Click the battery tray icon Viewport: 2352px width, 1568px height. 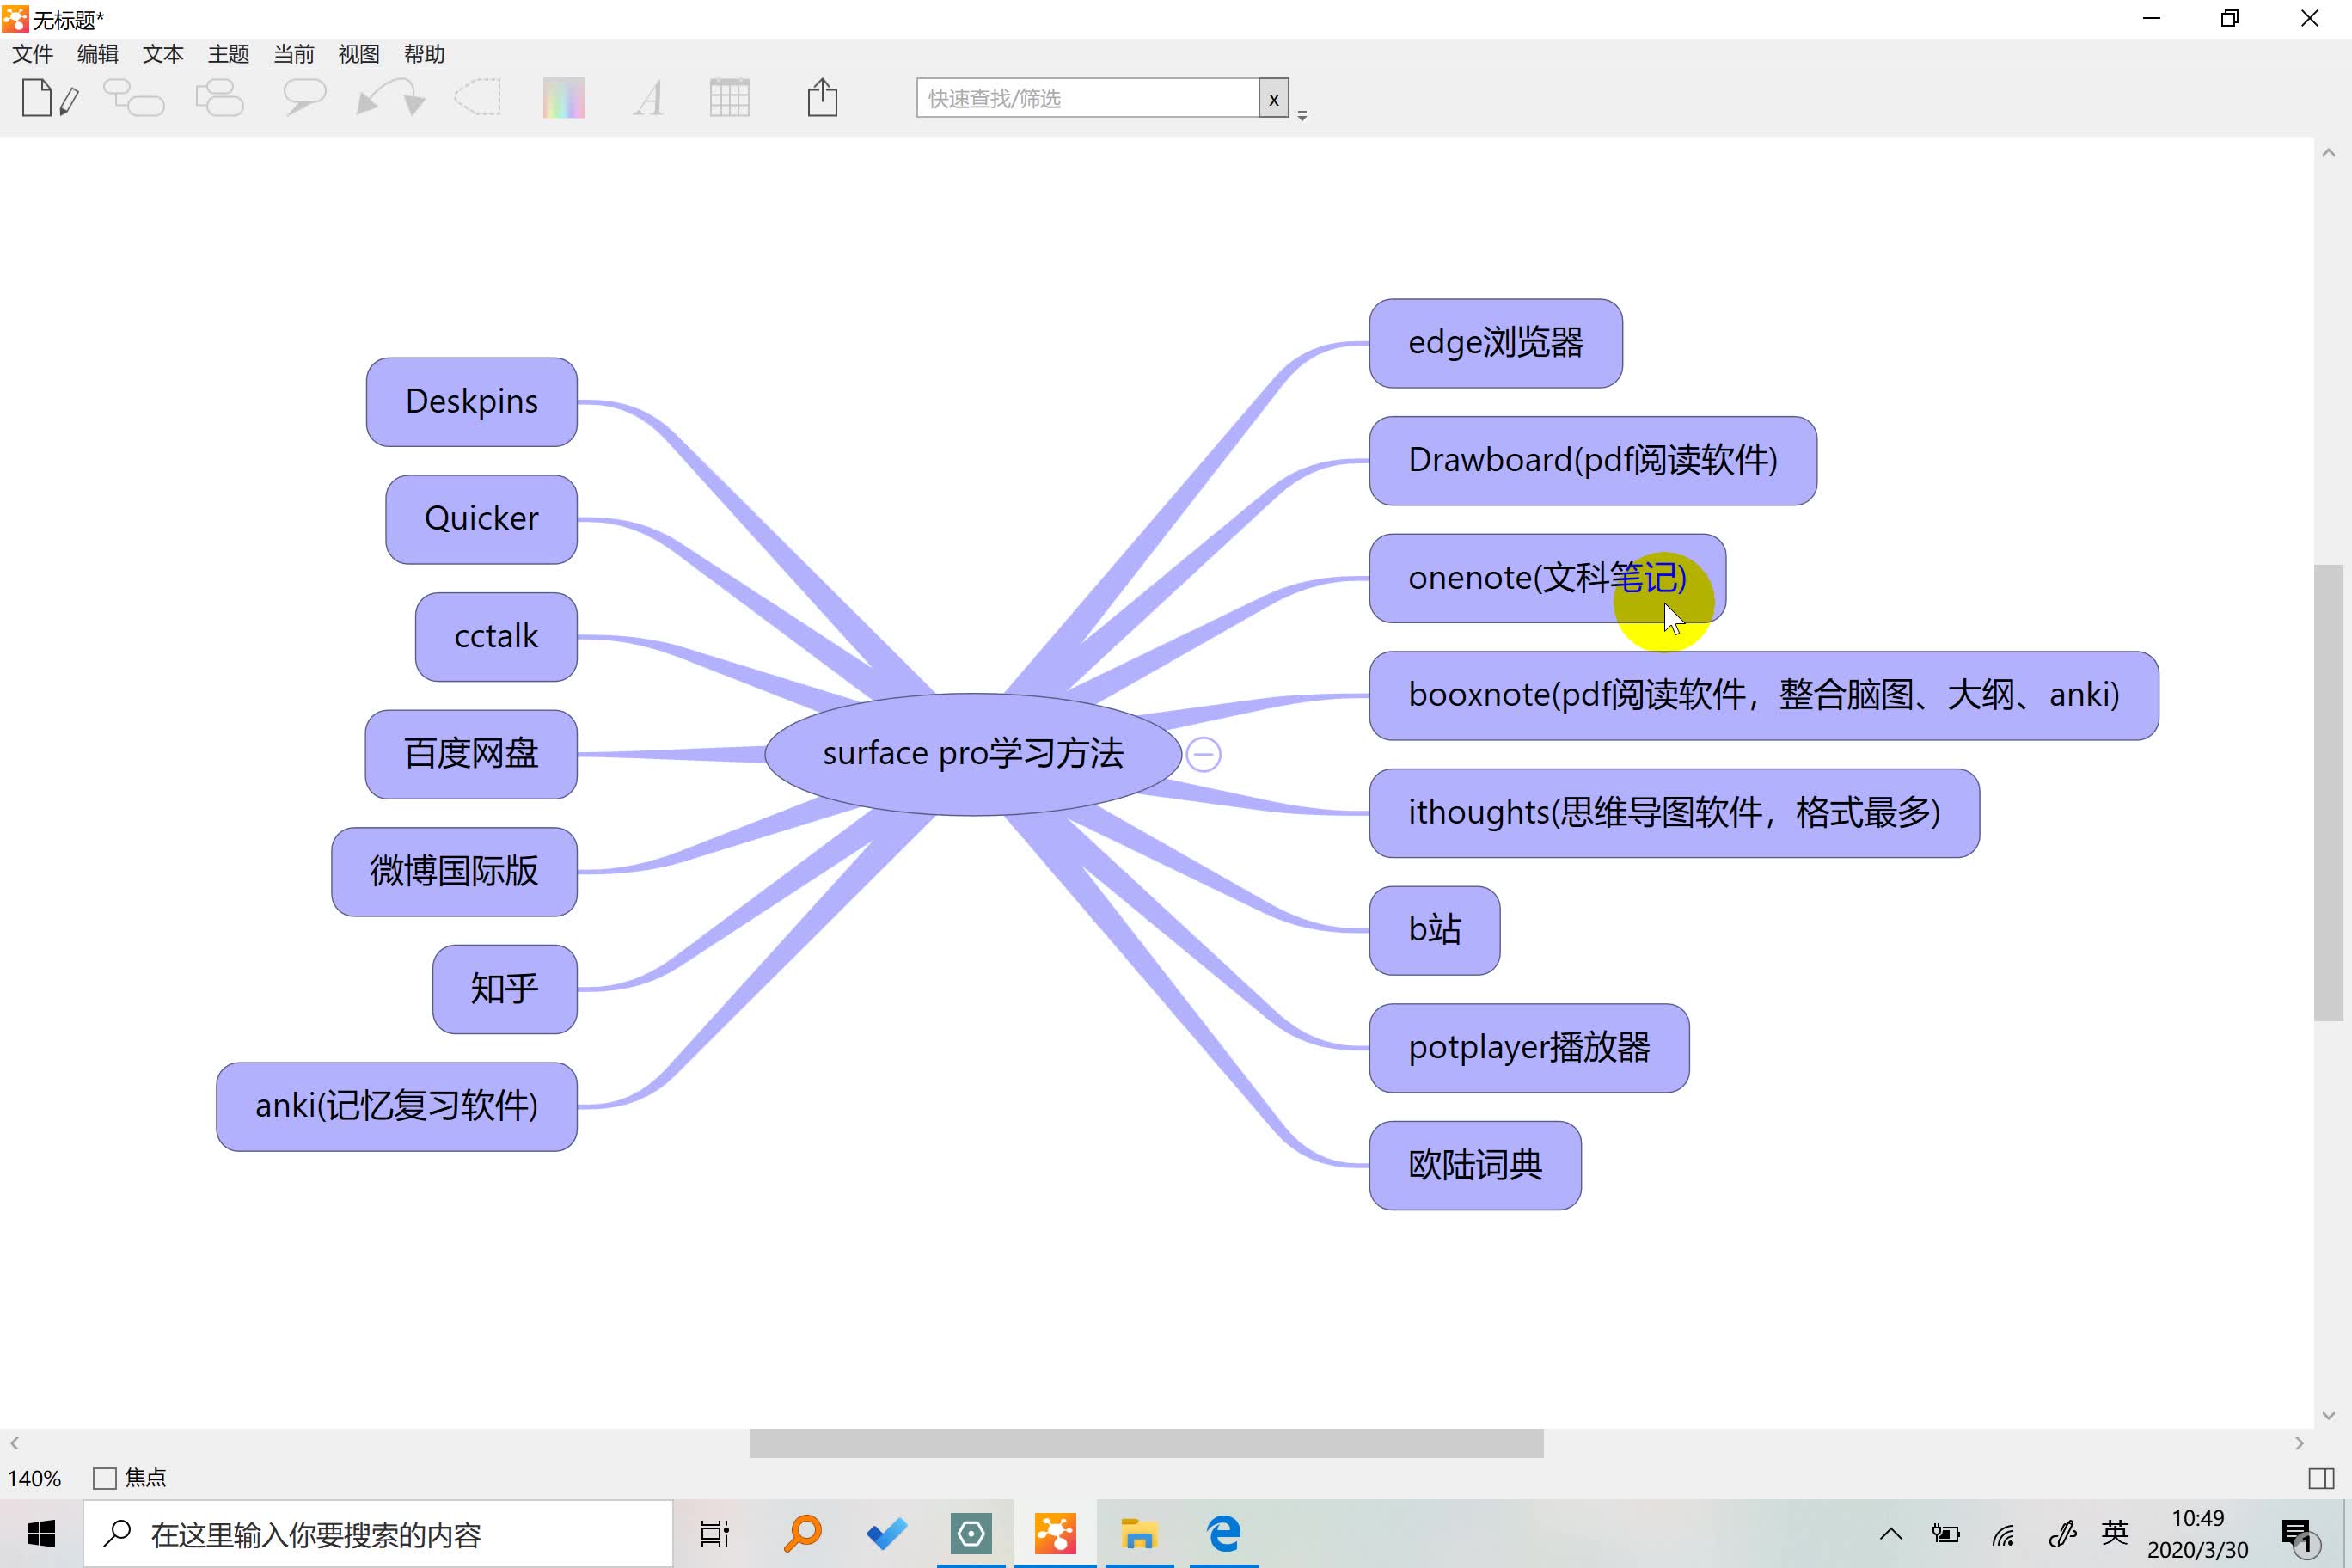coord(1946,1534)
